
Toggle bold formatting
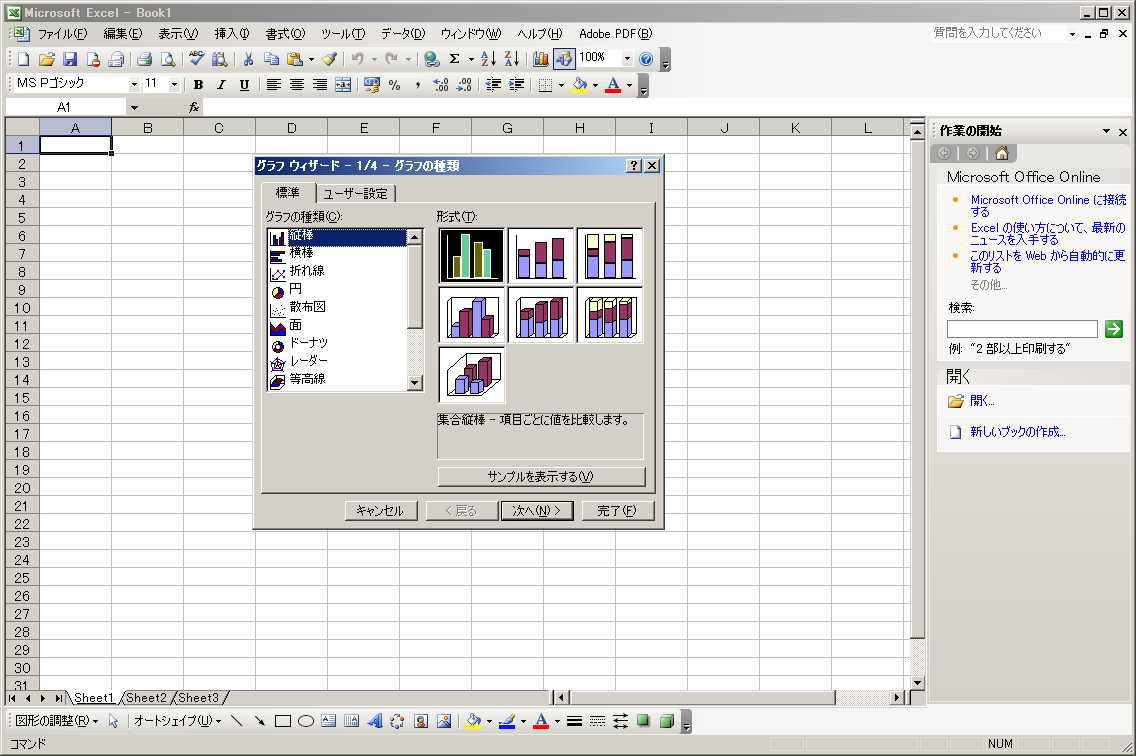(x=198, y=85)
